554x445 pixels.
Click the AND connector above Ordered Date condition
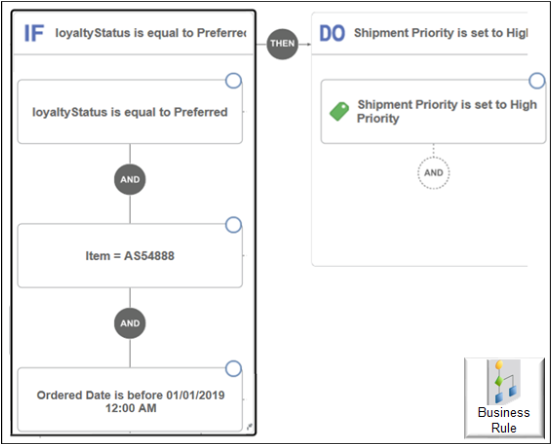tap(130, 323)
